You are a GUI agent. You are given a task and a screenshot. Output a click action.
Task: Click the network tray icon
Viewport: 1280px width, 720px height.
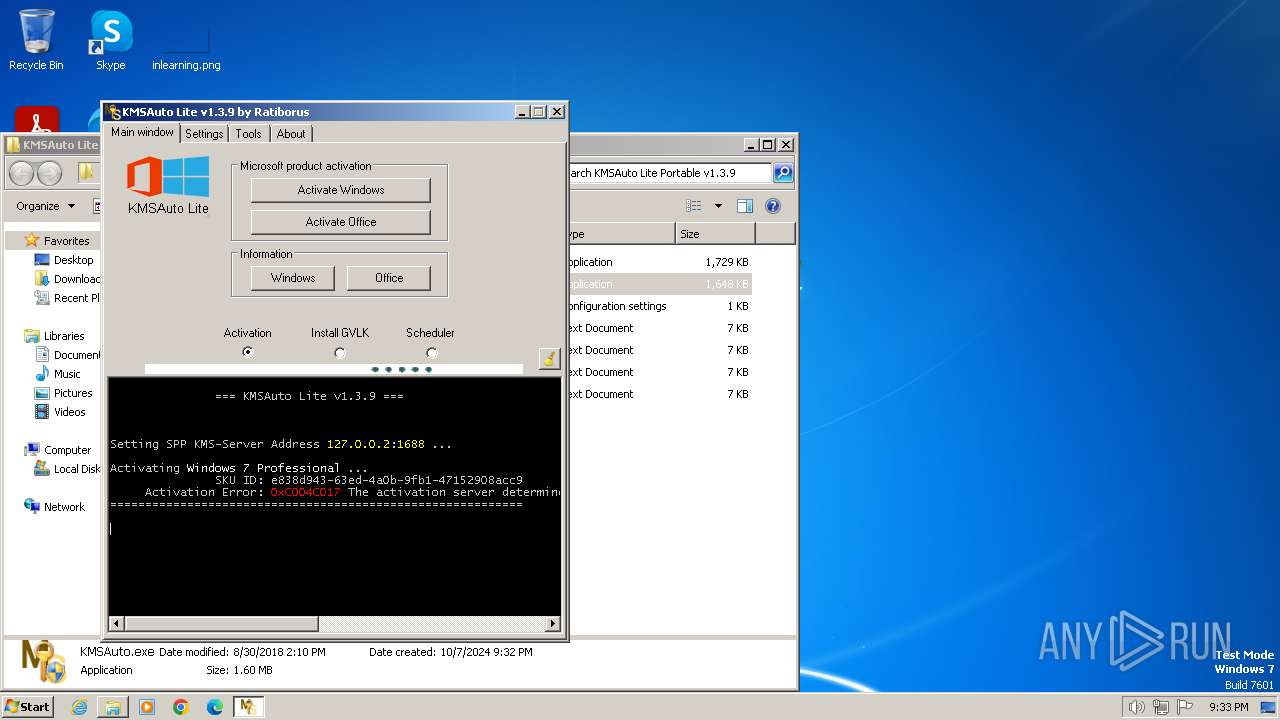[1161, 707]
